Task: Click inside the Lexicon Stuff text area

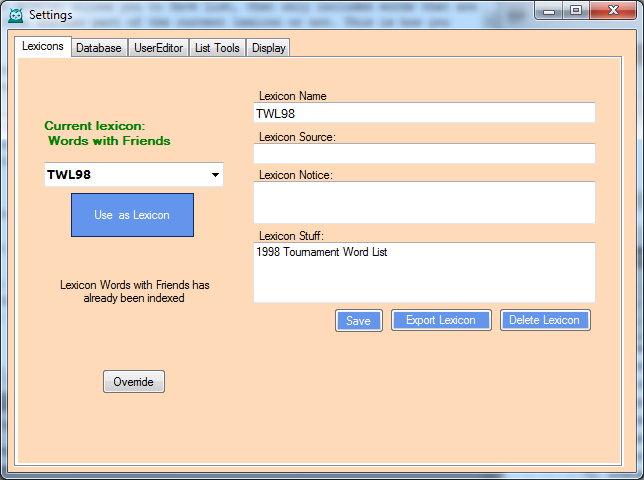Action: pos(424,272)
